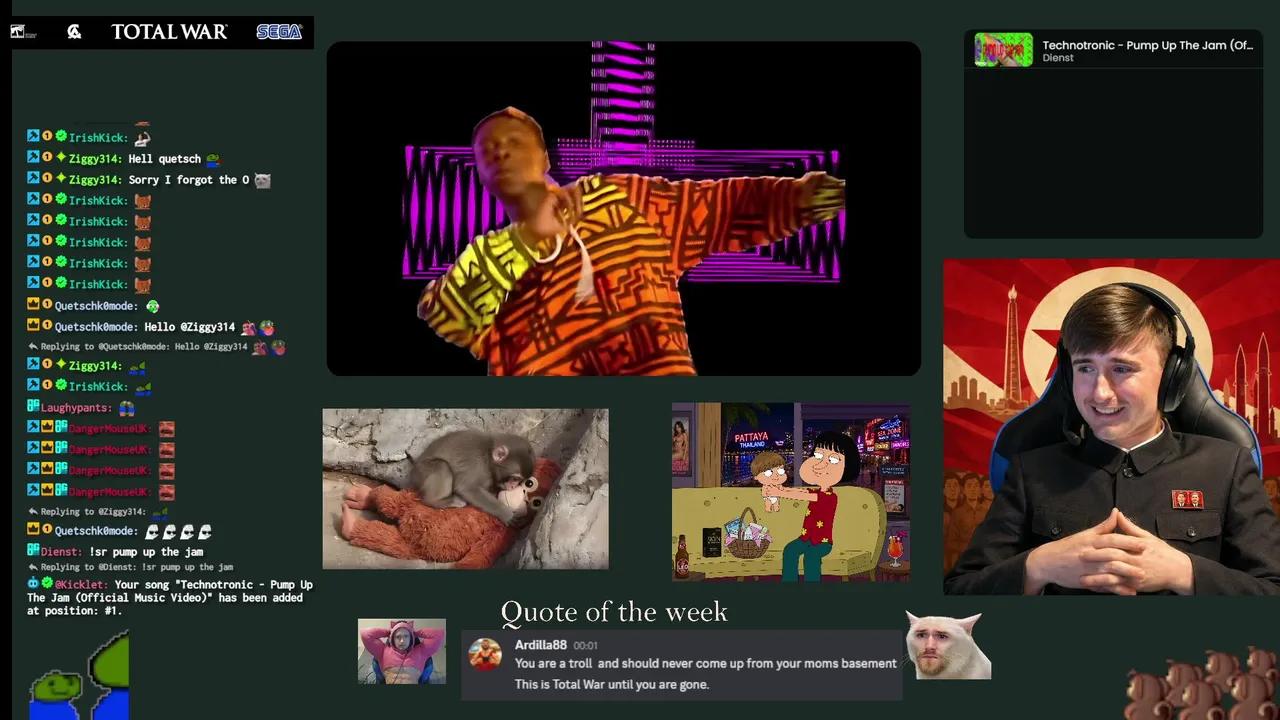Viewport: 1280px width, 720px height.
Task: Click Ardilla88's round profile avatar
Action: tap(485, 654)
